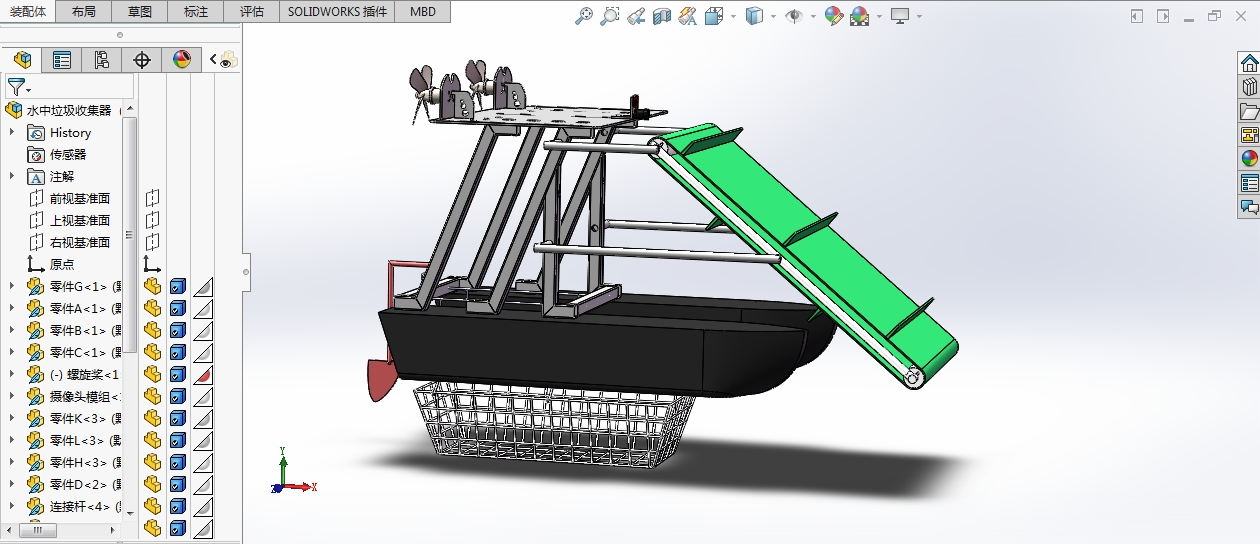The width and height of the screenshot is (1260, 544).
Task: Expand the History folder
Action: (x=12, y=132)
